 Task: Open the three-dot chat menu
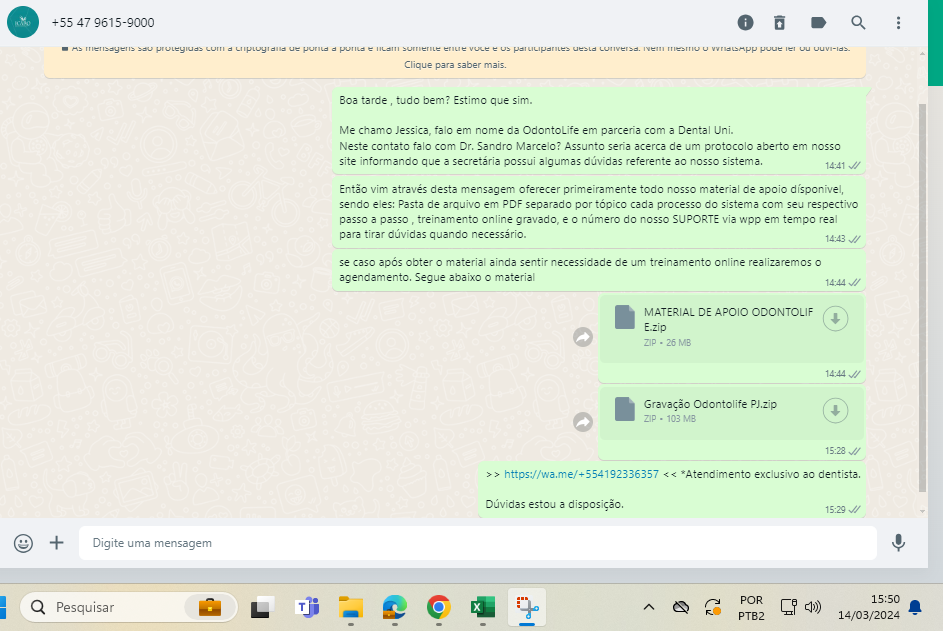(x=898, y=23)
